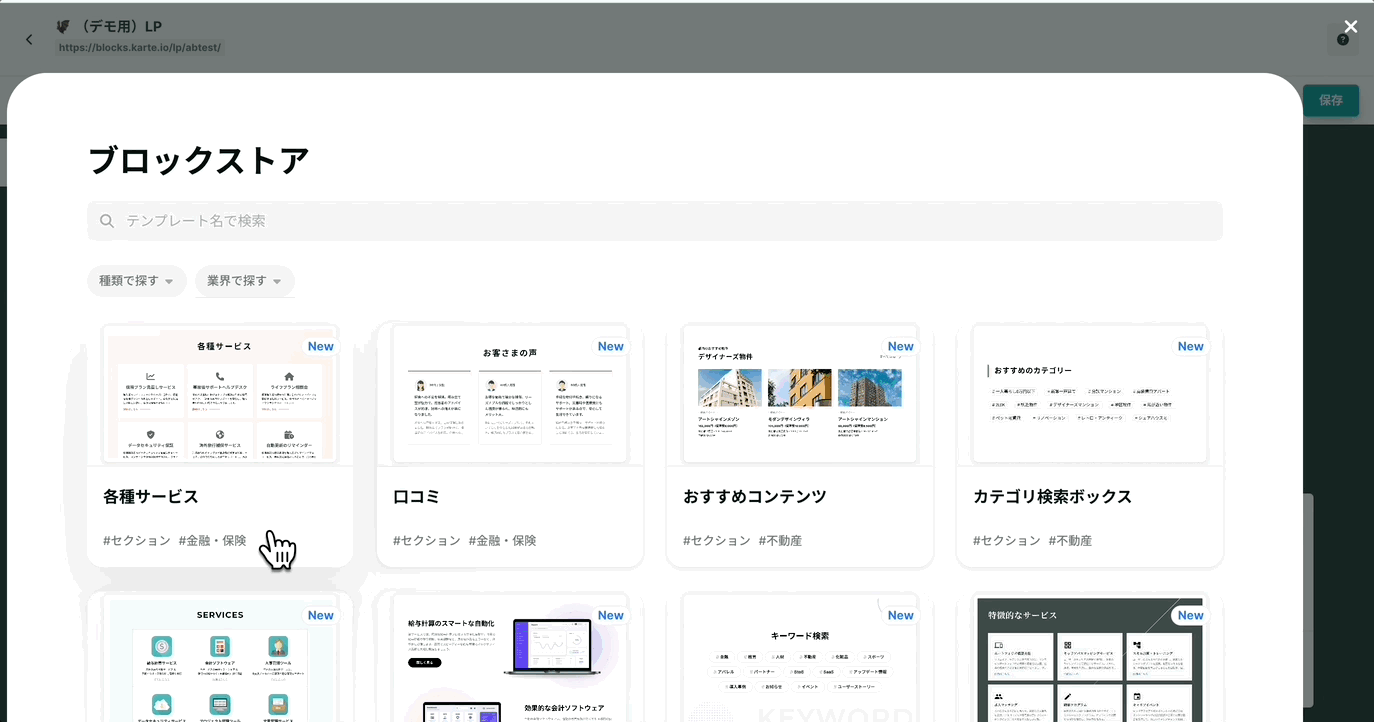This screenshot has width=1374, height=722.
Task: Click New badge on 口コミ card
Action: tap(611, 347)
